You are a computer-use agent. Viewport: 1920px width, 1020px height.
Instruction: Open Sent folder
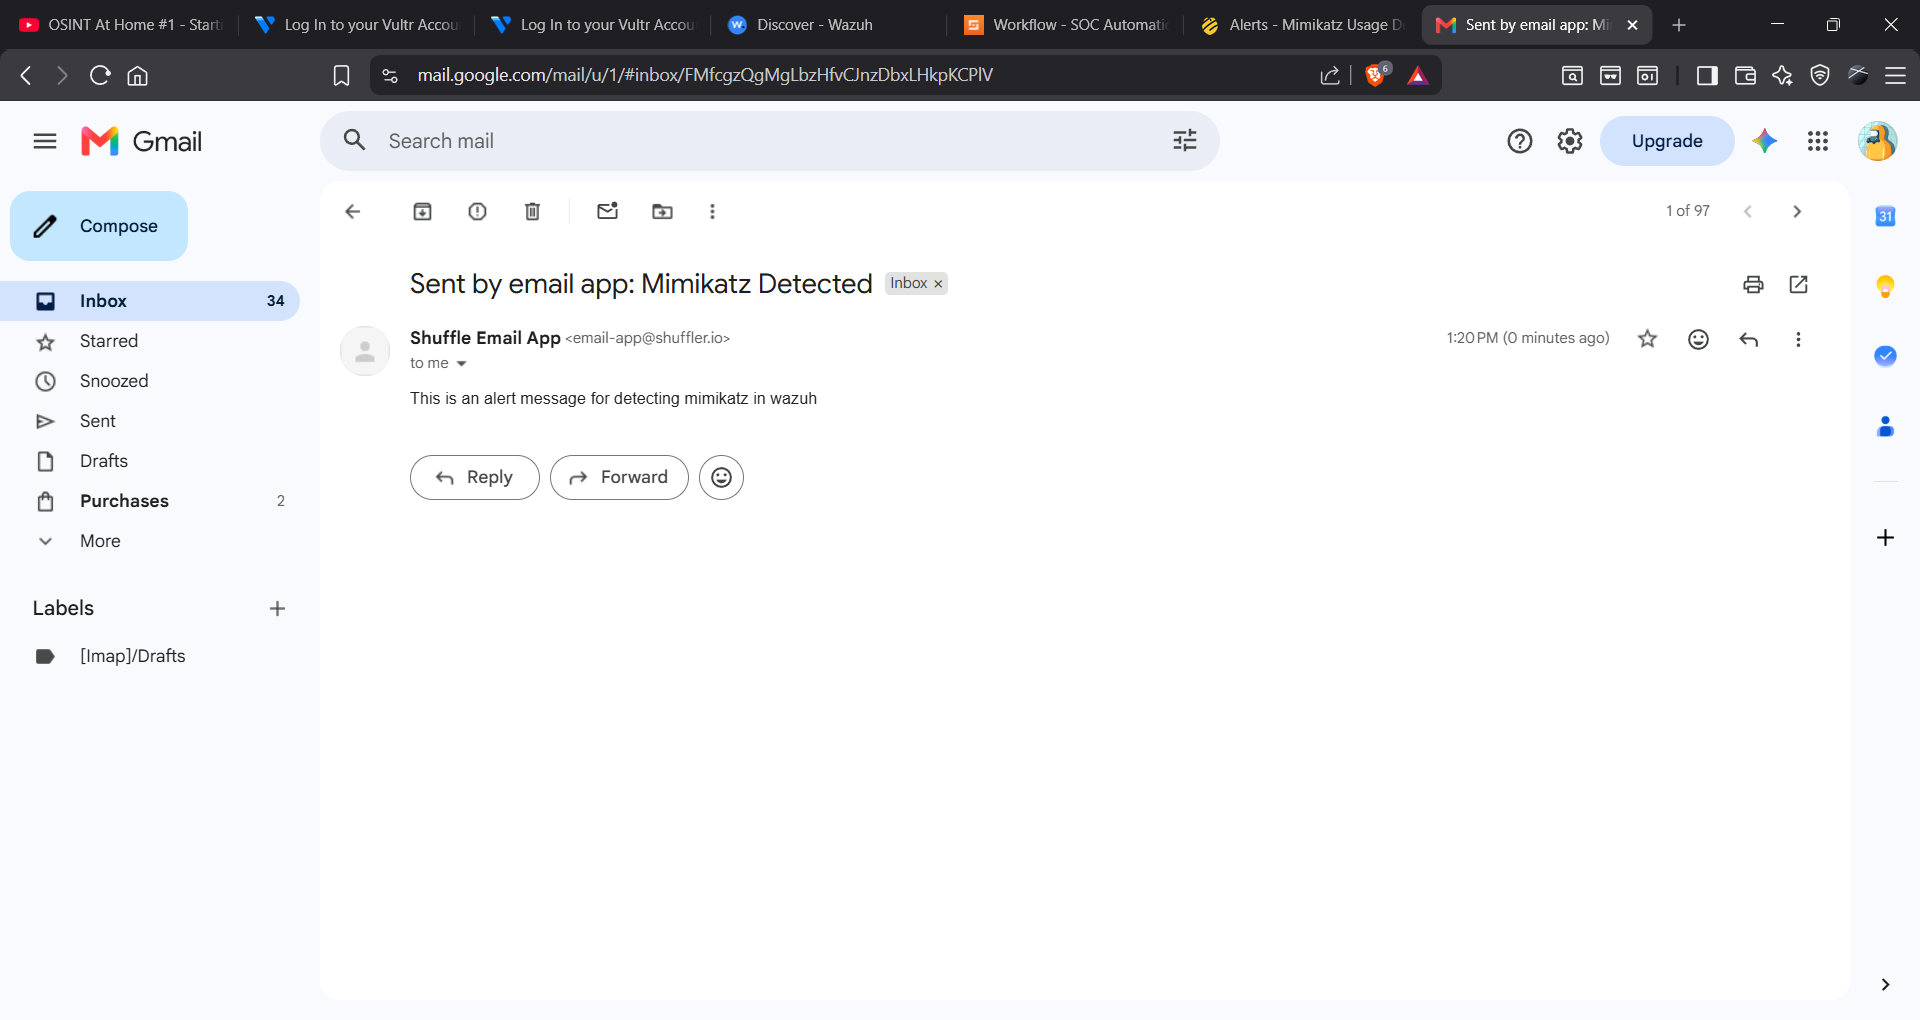150,421
